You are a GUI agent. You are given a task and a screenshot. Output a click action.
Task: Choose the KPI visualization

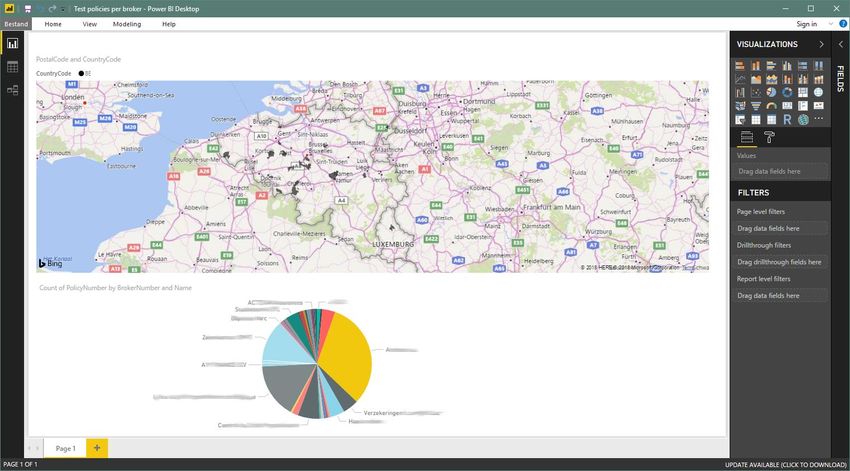(x=819, y=106)
